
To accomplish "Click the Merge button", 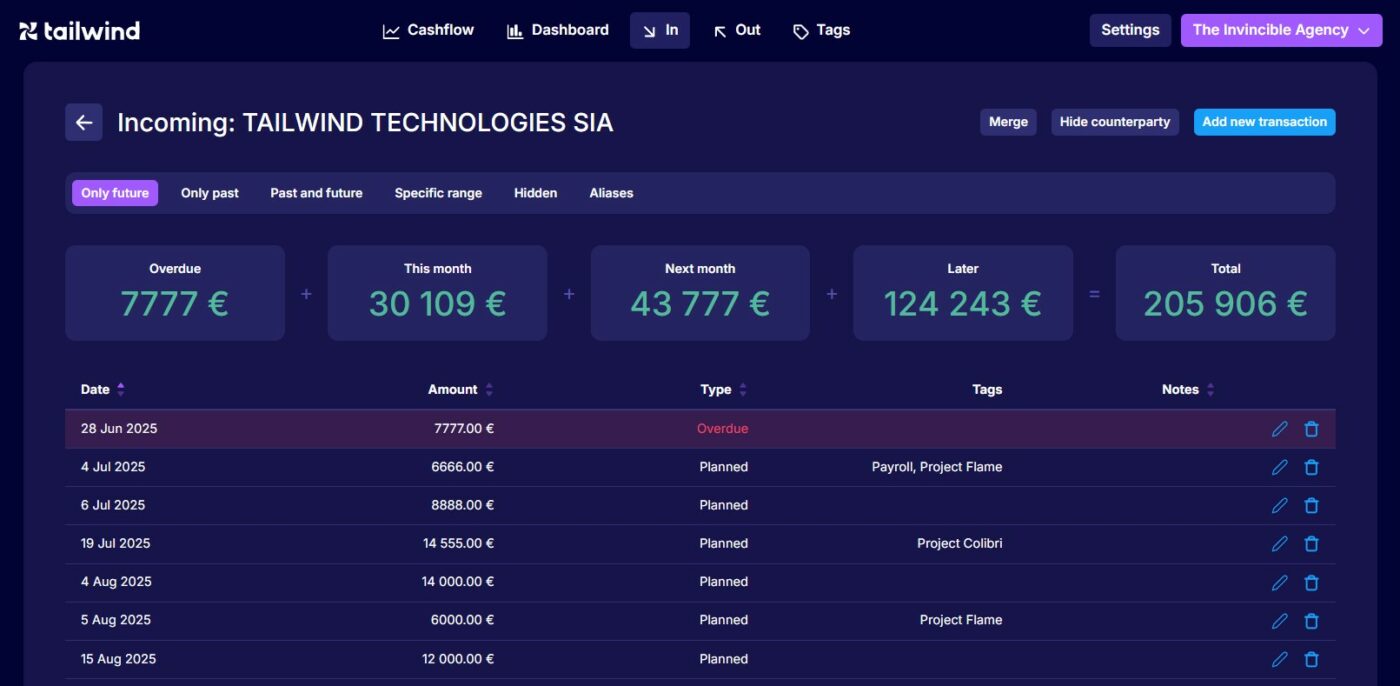I will 1008,122.
